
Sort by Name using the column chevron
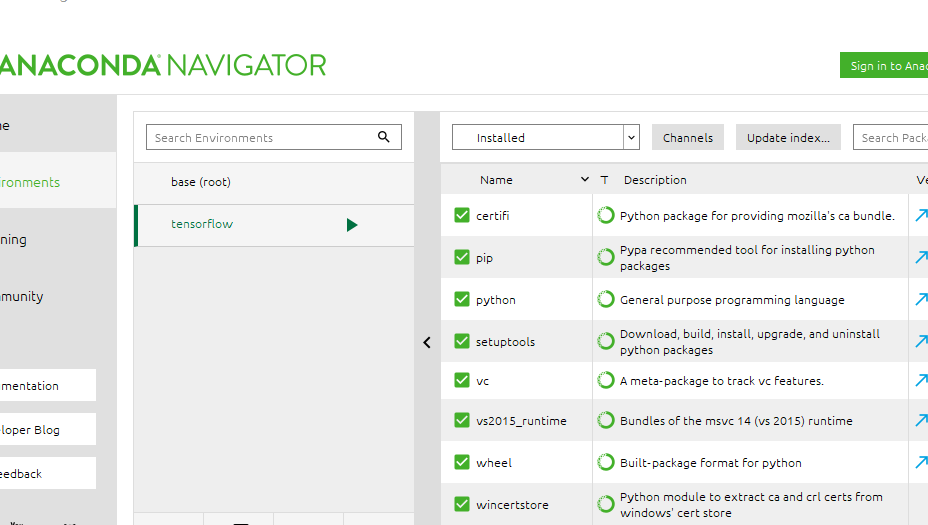[585, 179]
